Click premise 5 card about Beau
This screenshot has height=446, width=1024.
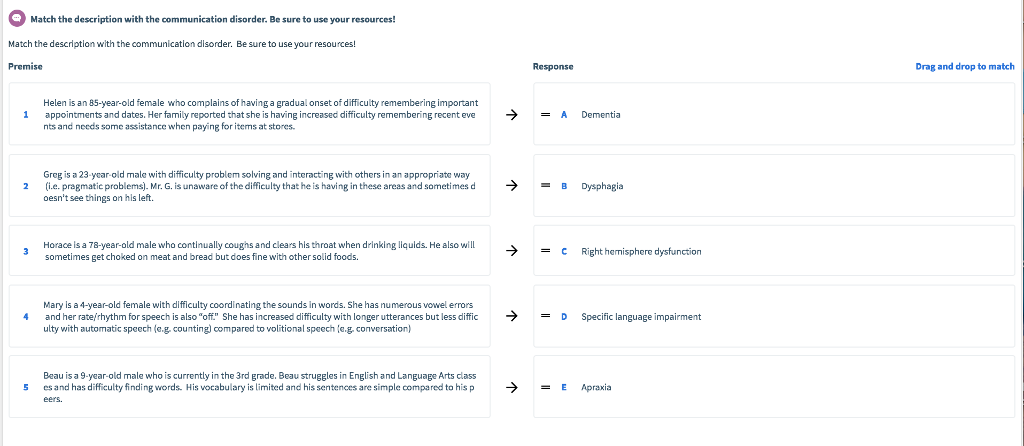tap(260, 387)
